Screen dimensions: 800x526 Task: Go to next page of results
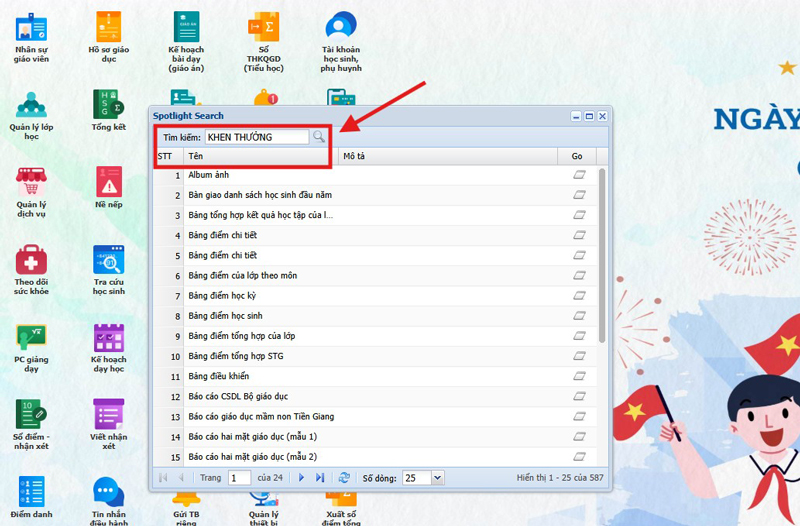[301, 478]
